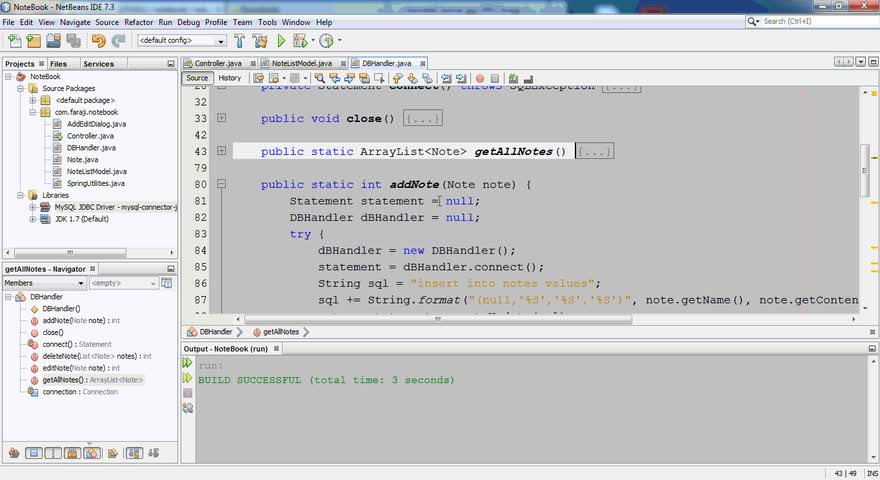Viewport: 880px width, 480px height.
Task: Click the Build Project hammer icon
Action: pyautogui.click(x=240, y=40)
